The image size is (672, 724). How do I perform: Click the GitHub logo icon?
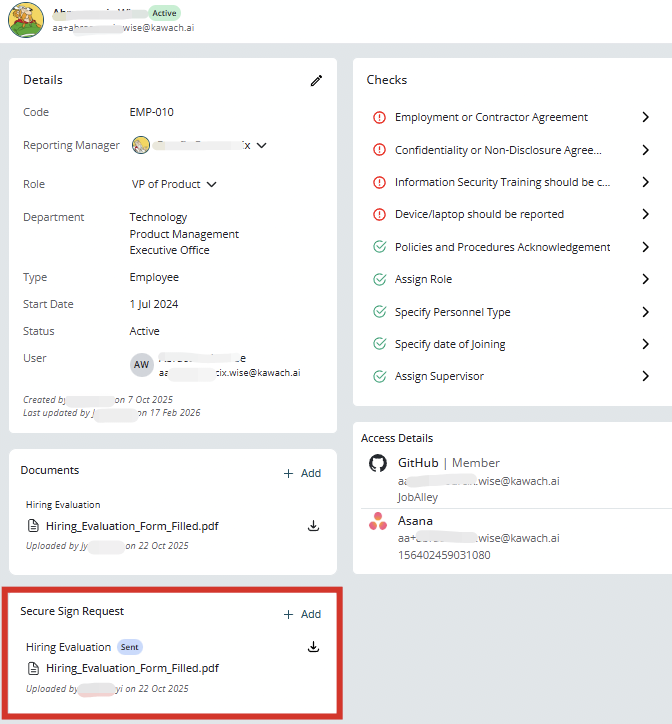[378, 463]
